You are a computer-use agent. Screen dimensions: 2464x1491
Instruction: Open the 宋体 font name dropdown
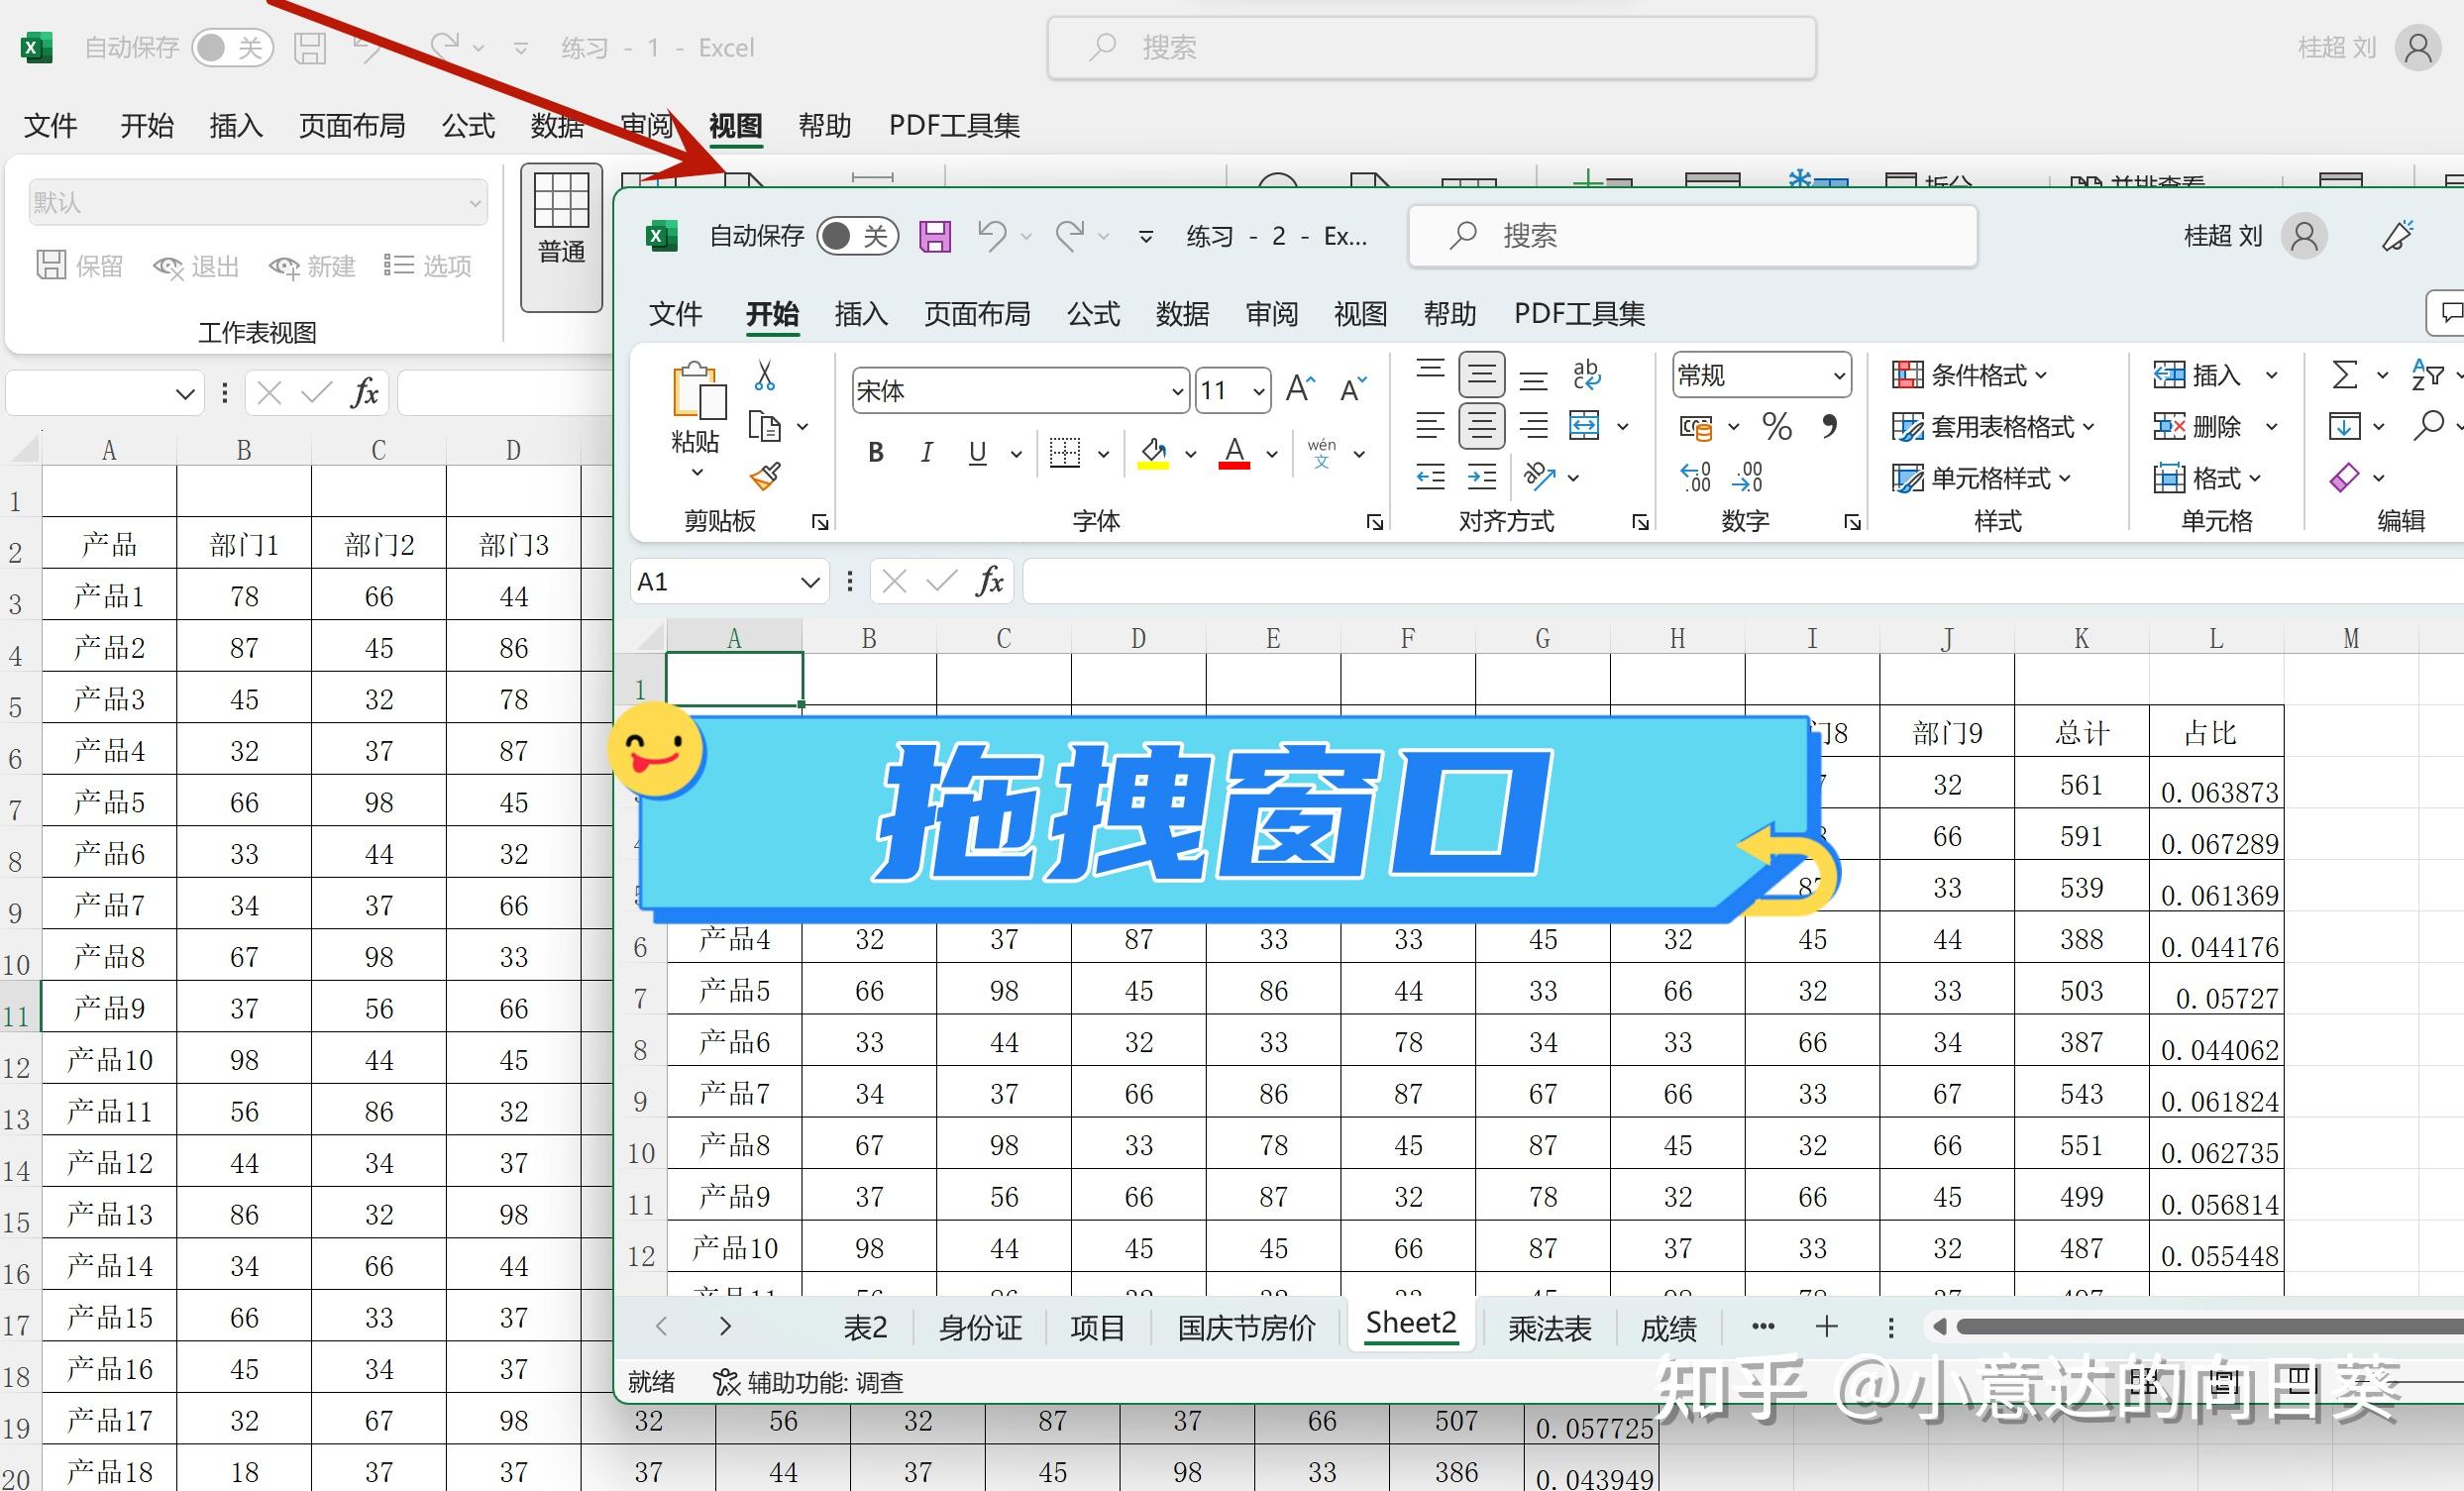[x=1177, y=391]
